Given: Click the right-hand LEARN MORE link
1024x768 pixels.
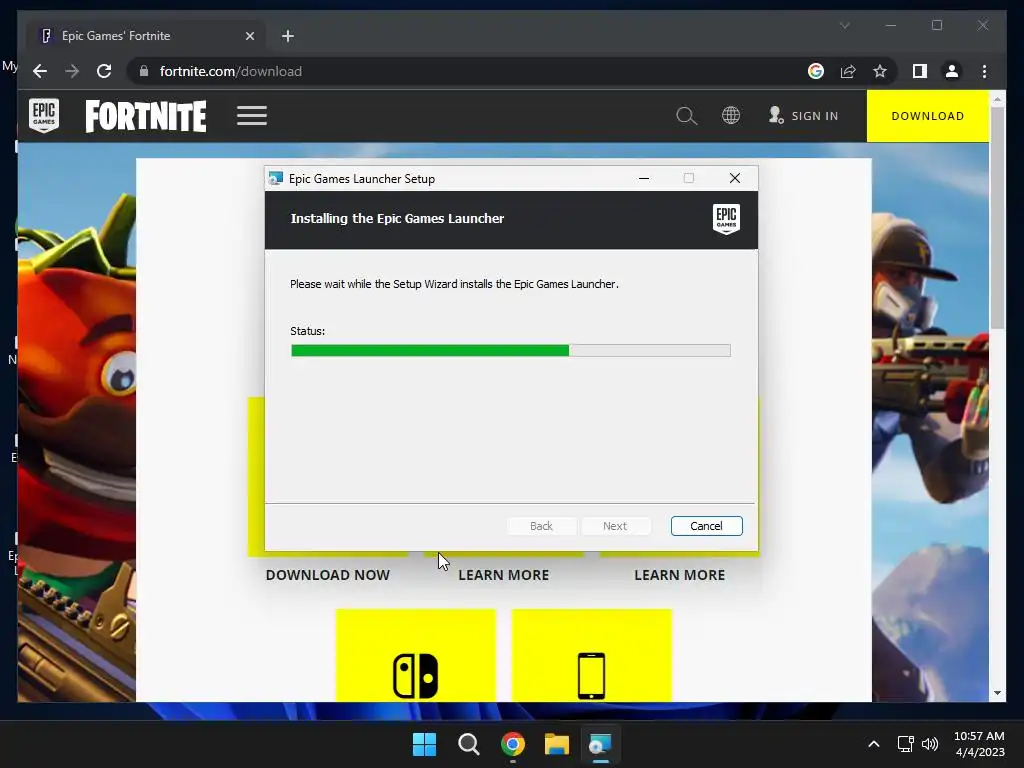Looking at the screenshot, I should point(680,575).
